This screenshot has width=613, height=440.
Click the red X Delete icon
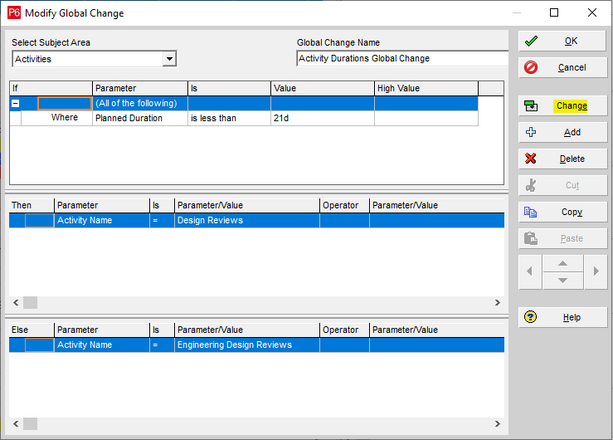[x=531, y=158]
